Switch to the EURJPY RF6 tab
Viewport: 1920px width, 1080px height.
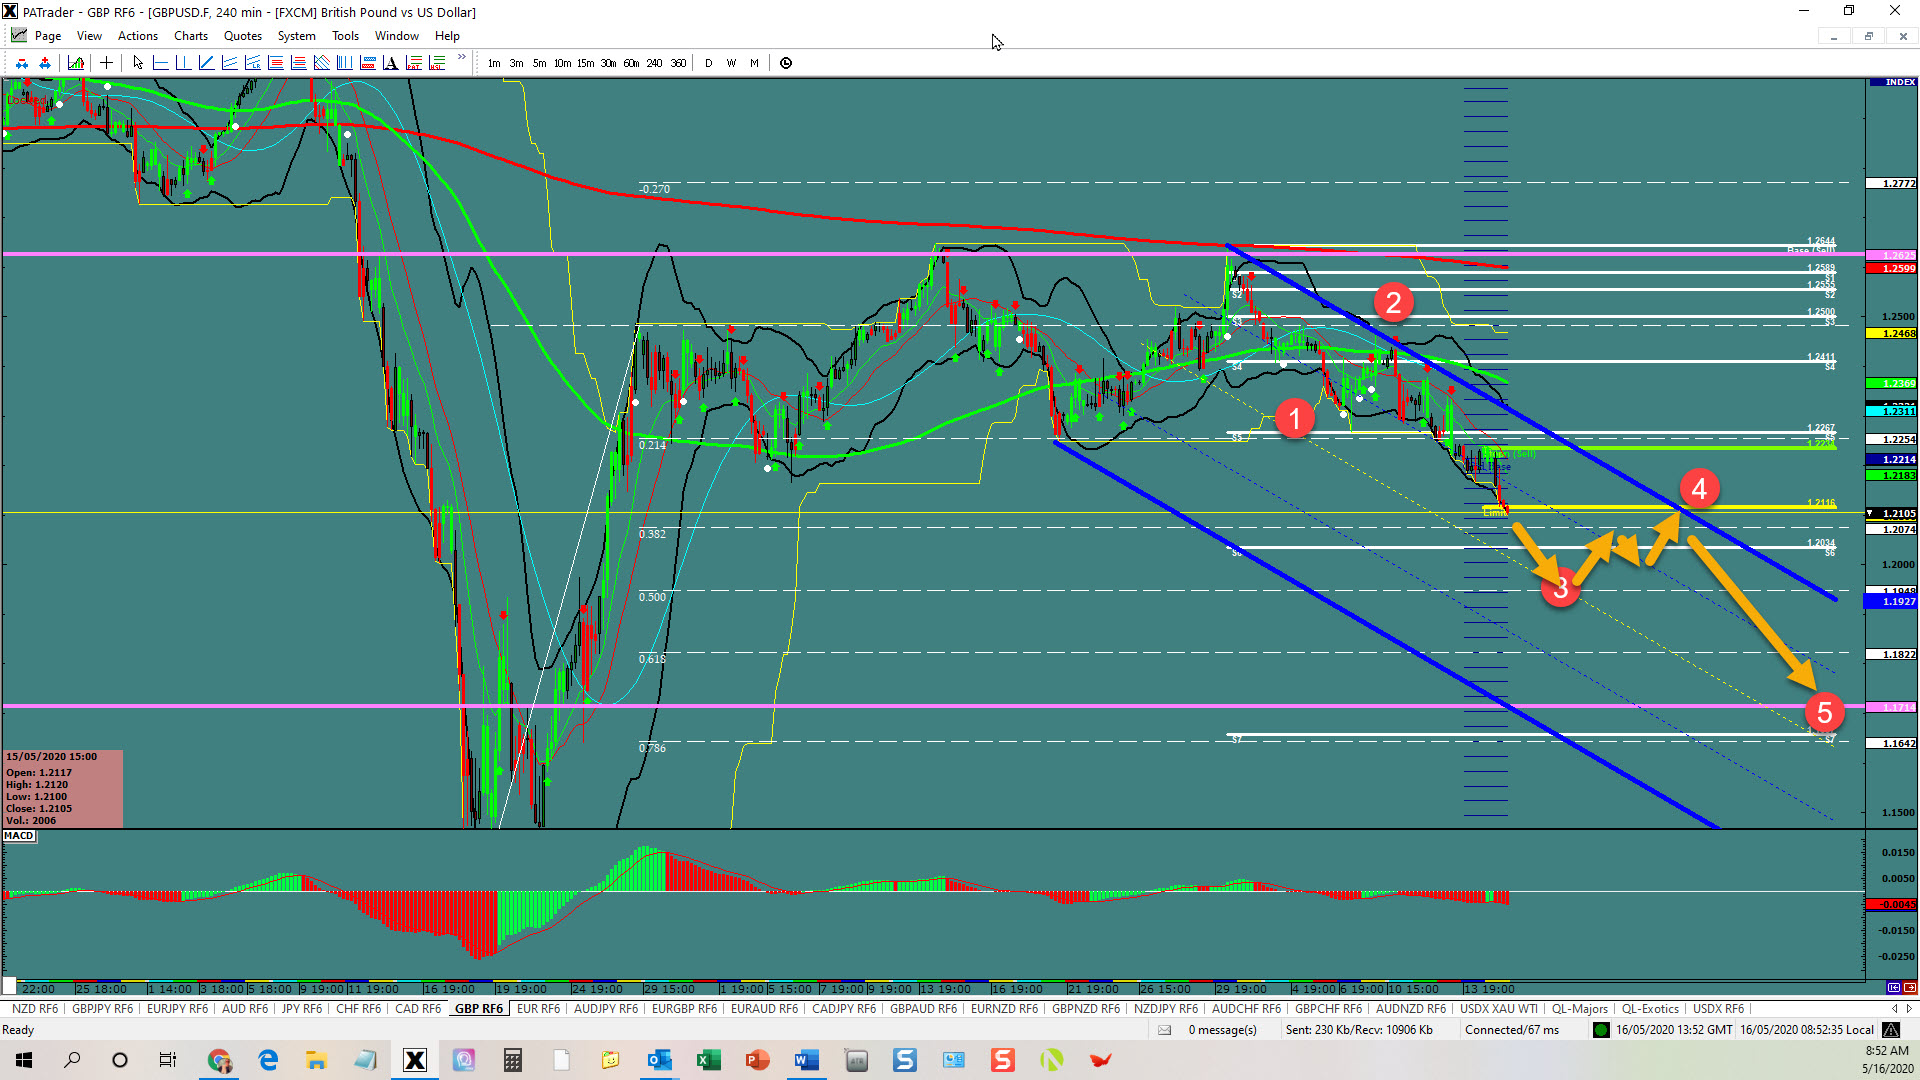(177, 1009)
